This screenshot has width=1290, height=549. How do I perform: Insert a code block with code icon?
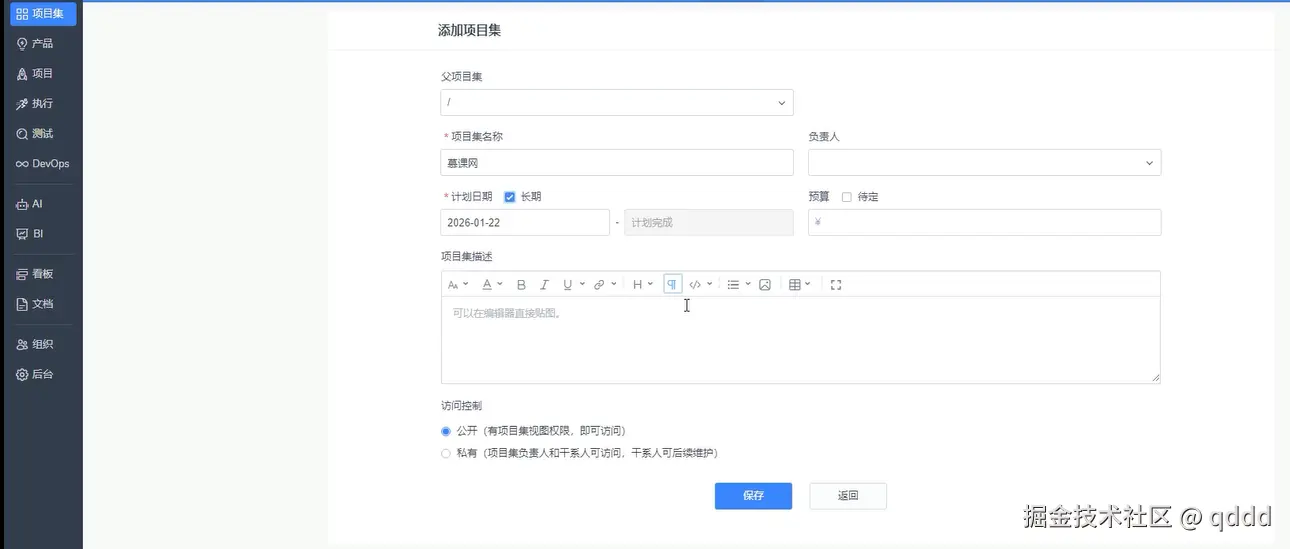[x=696, y=285]
